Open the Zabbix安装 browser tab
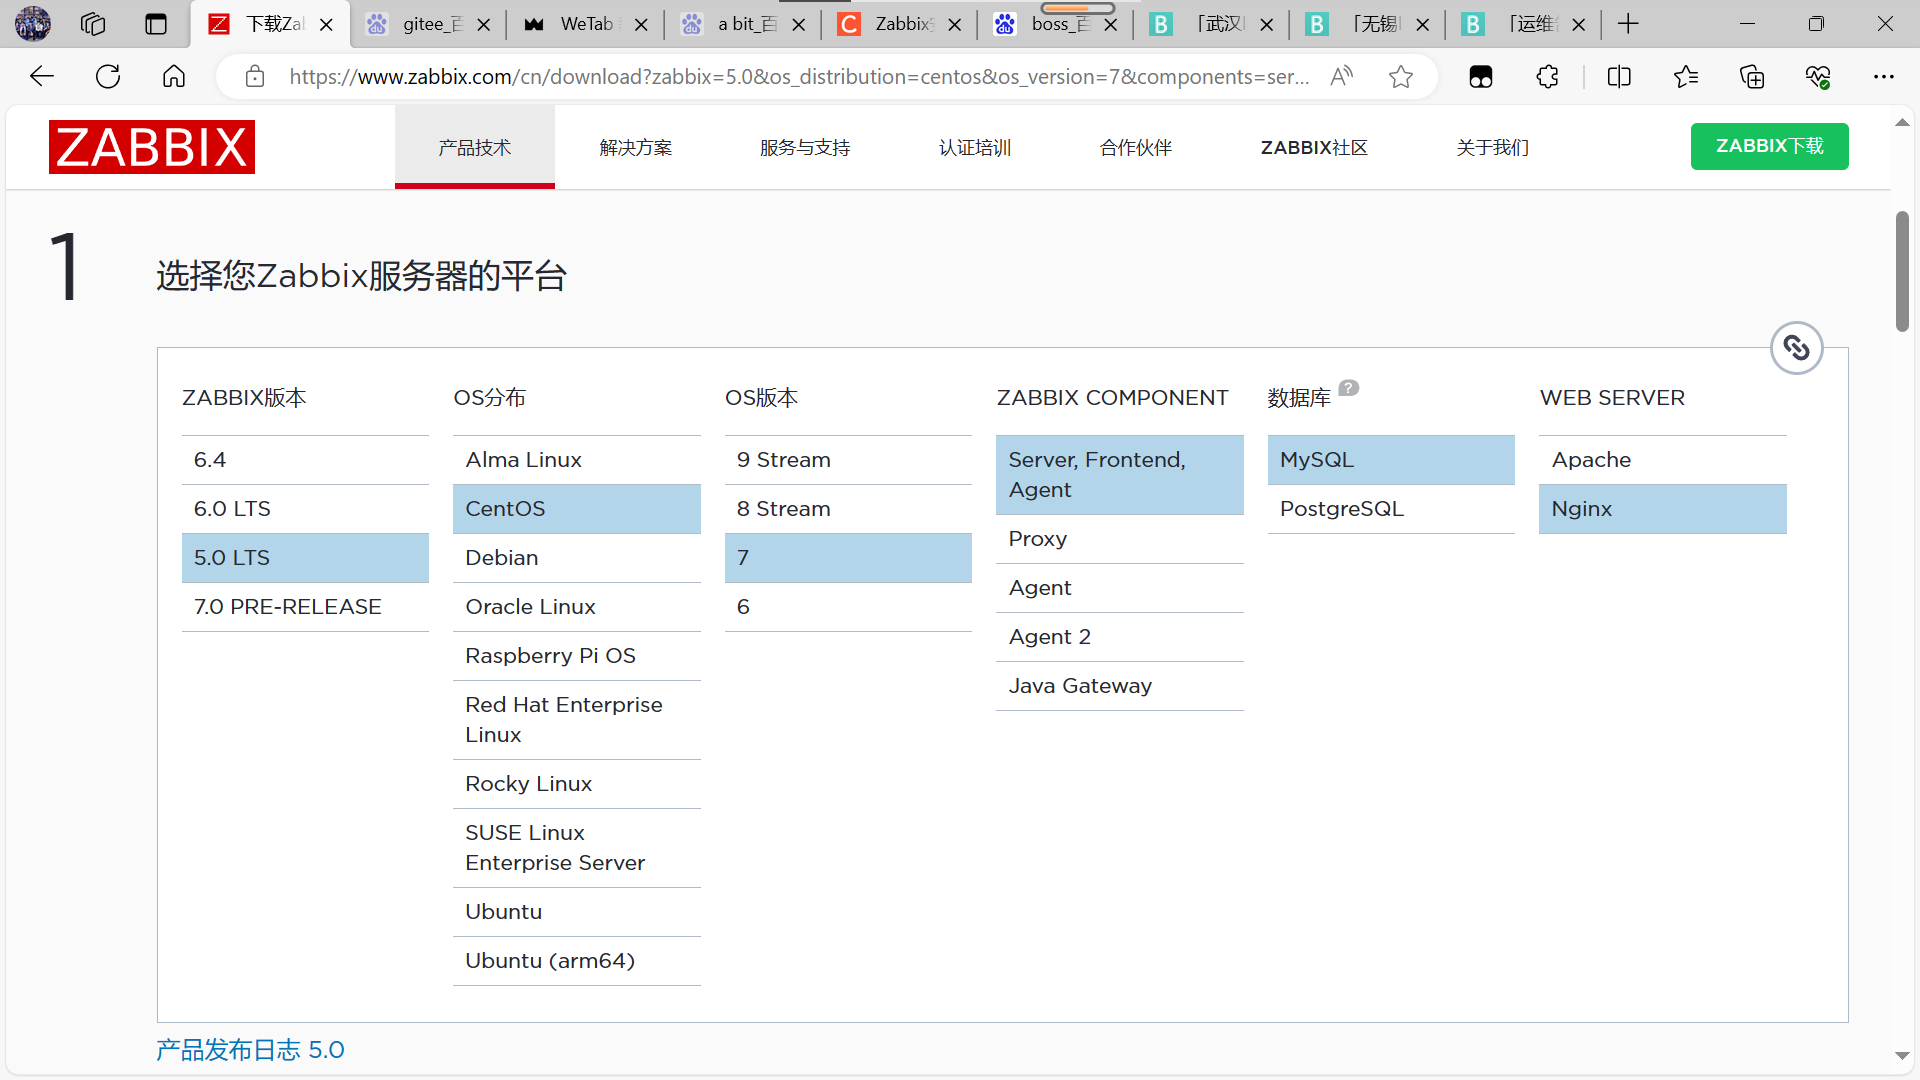The height and width of the screenshot is (1080, 1920). click(x=897, y=24)
